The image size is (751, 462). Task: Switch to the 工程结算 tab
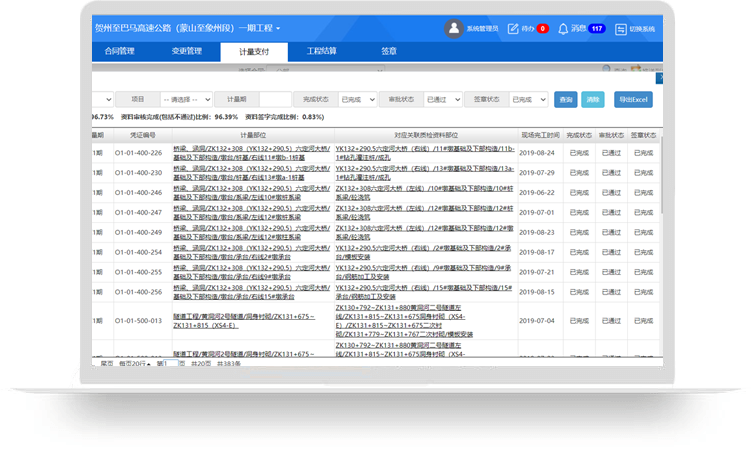pyautogui.click(x=321, y=51)
